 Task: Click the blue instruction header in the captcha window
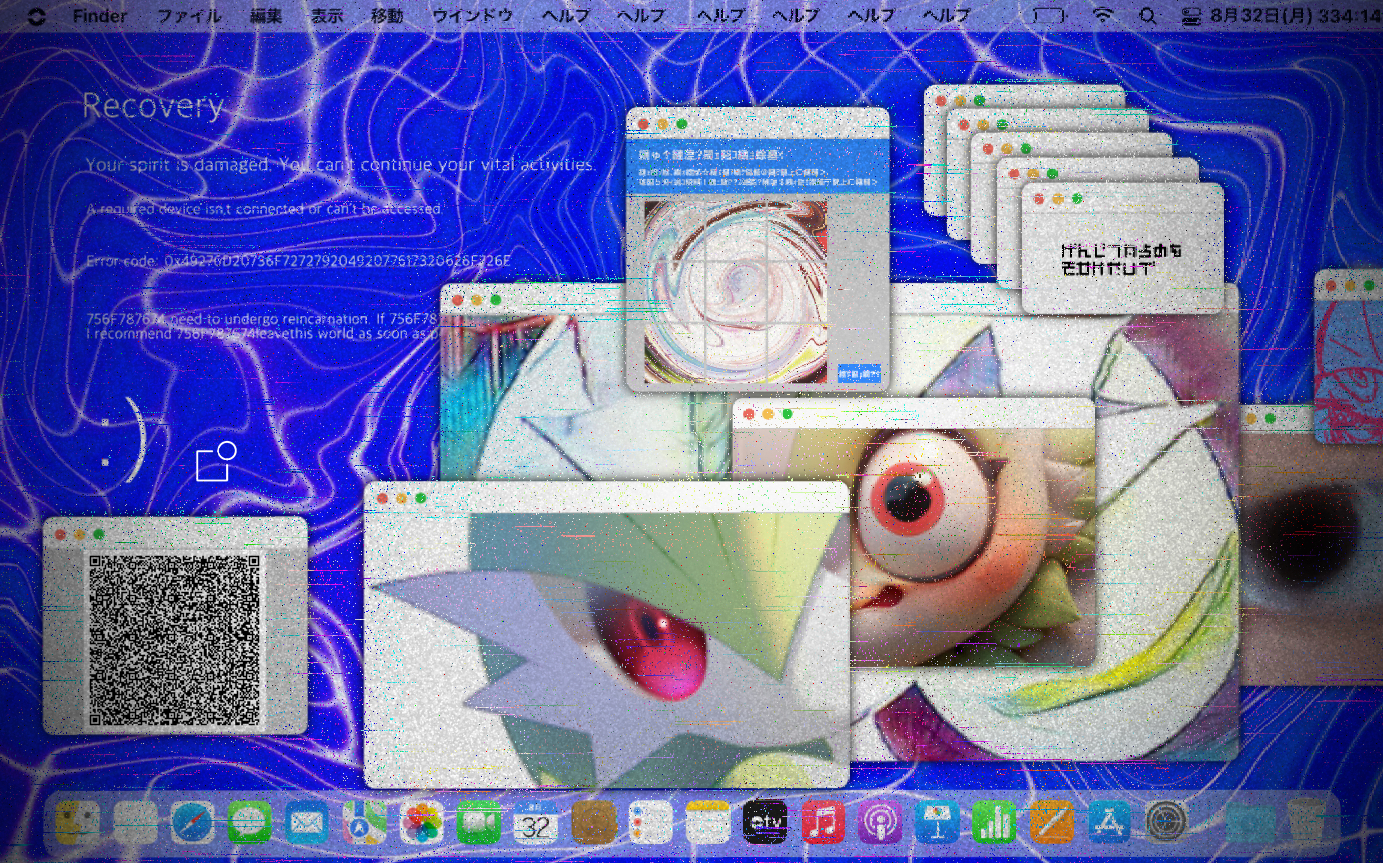pyautogui.click(x=757, y=166)
